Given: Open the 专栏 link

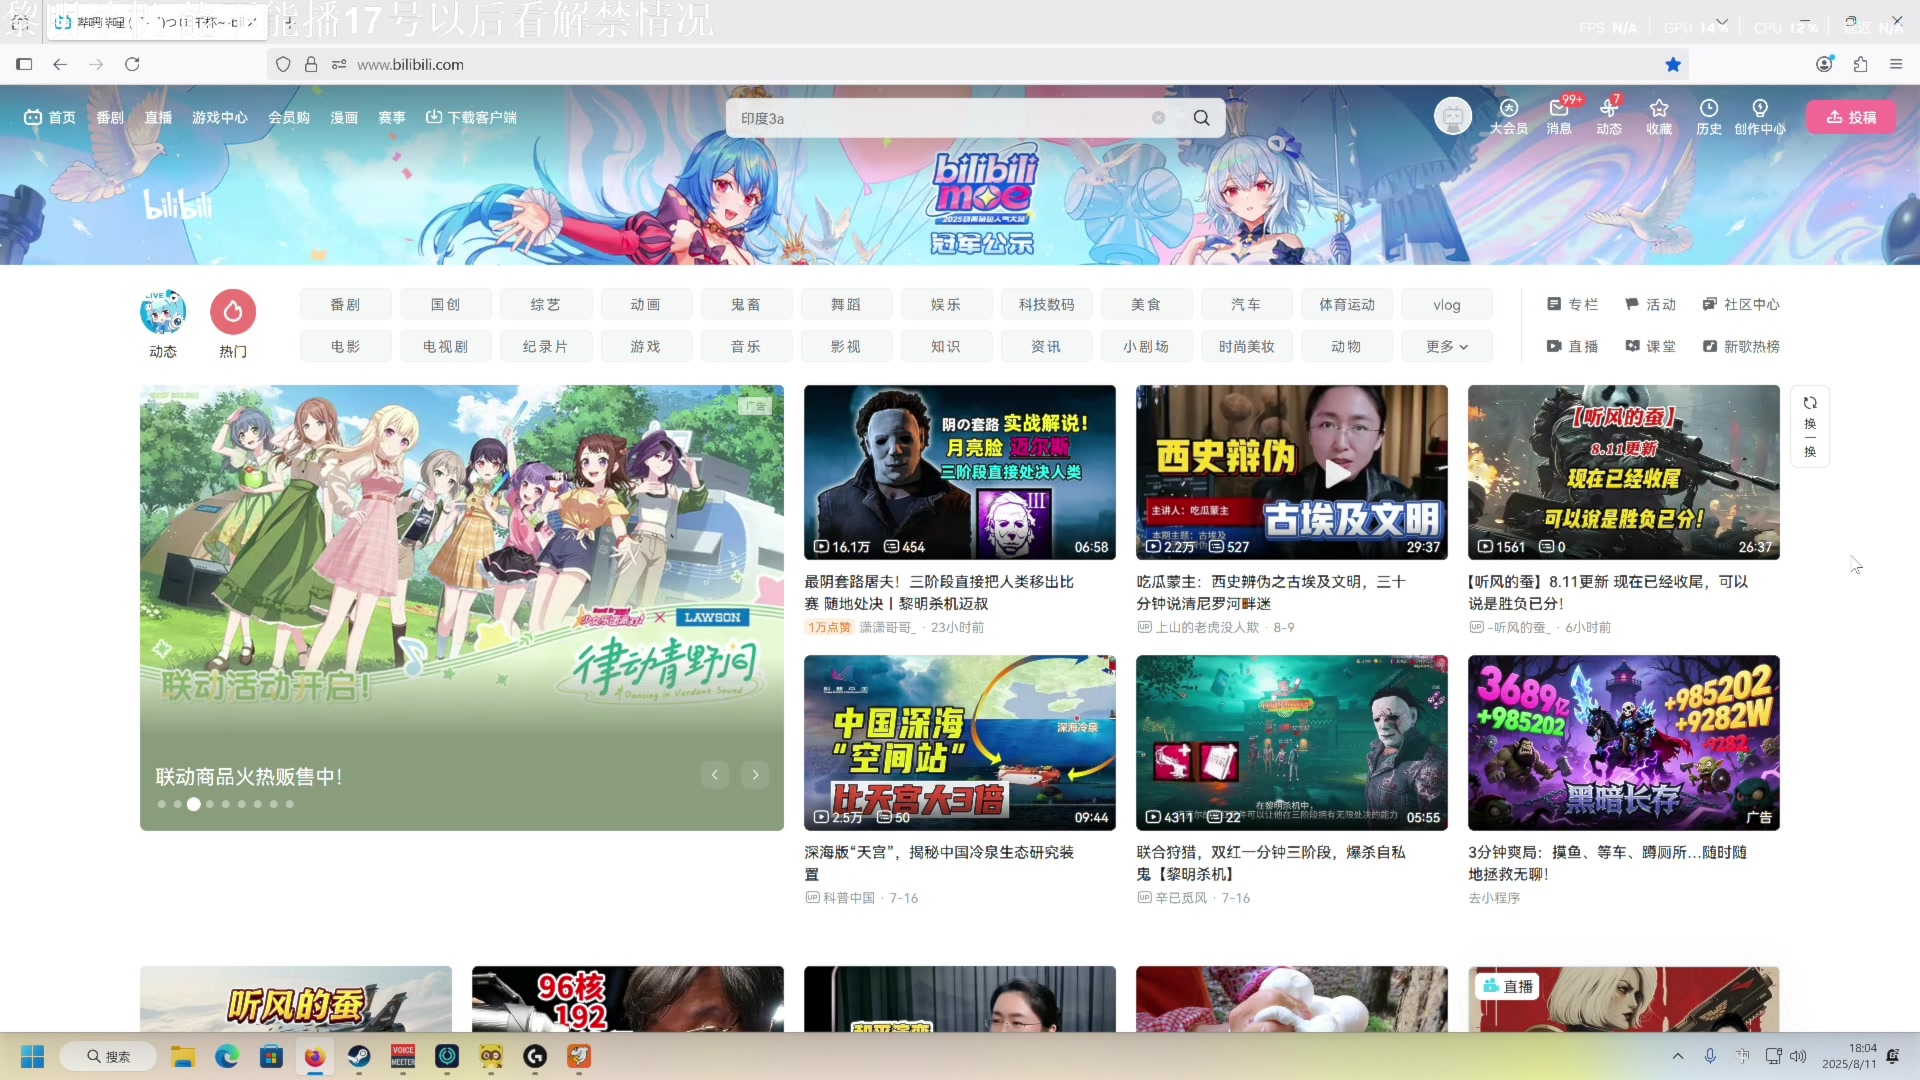Looking at the screenshot, I should pyautogui.click(x=1573, y=304).
